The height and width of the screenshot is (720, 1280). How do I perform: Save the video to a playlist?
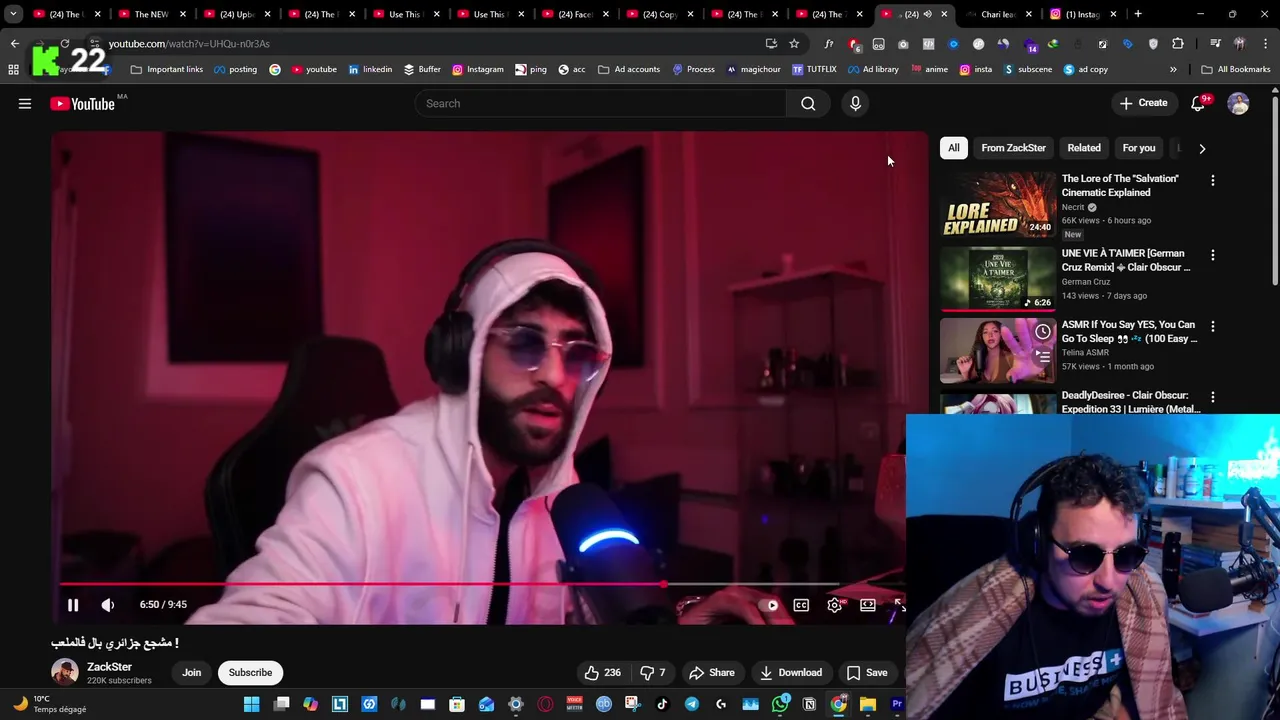click(x=866, y=673)
